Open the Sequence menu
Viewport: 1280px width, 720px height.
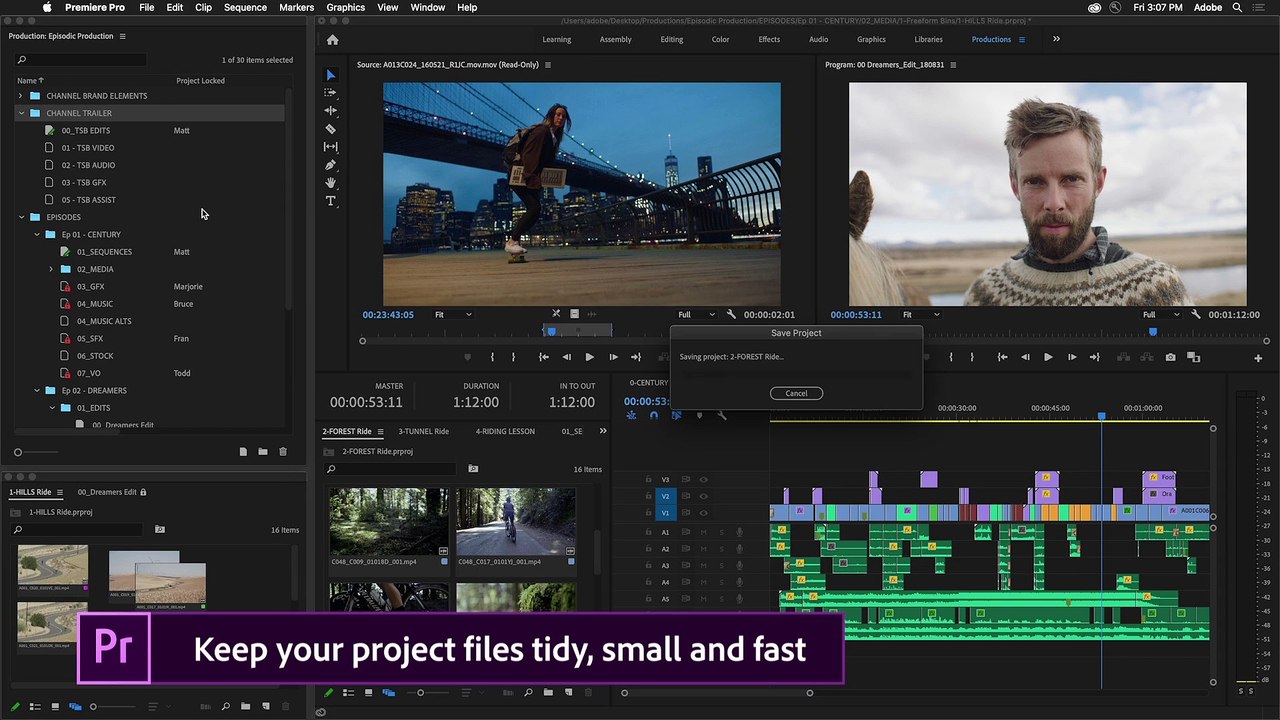point(245,7)
